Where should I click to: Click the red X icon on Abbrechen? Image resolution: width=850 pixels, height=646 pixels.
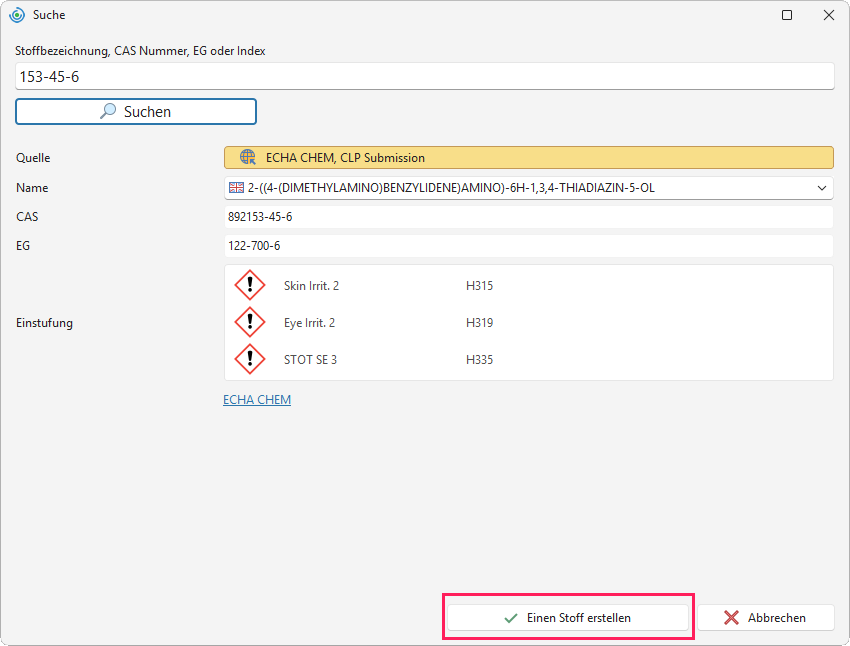tap(731, 618)
